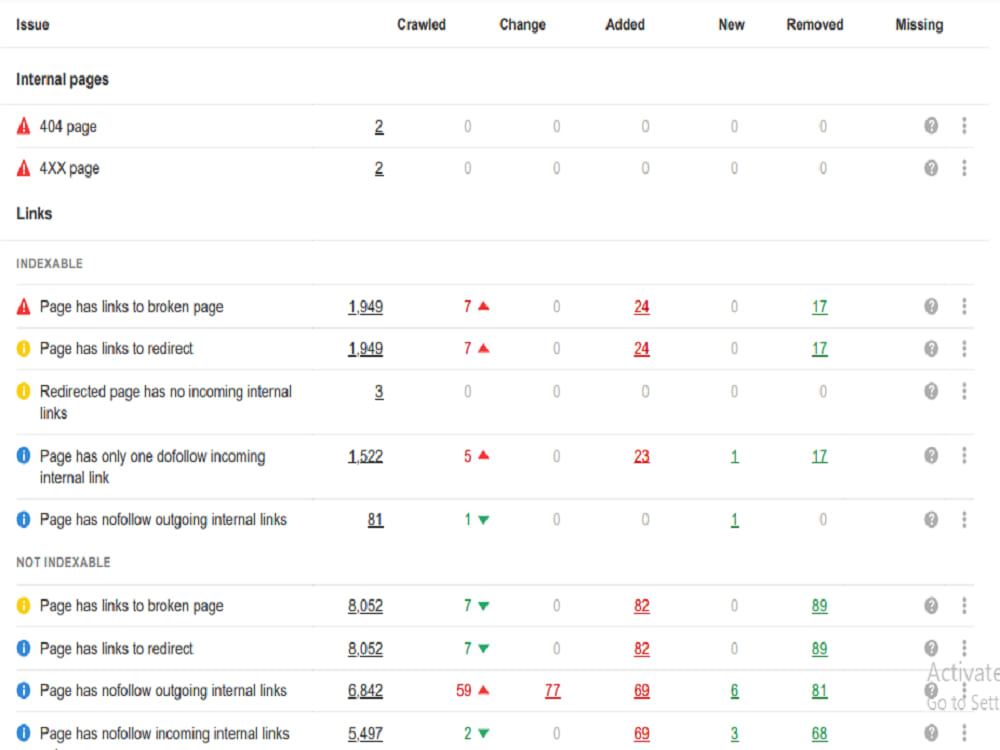Click the Change column header
Screen dimensions: 1000x750
click(522, 25)
